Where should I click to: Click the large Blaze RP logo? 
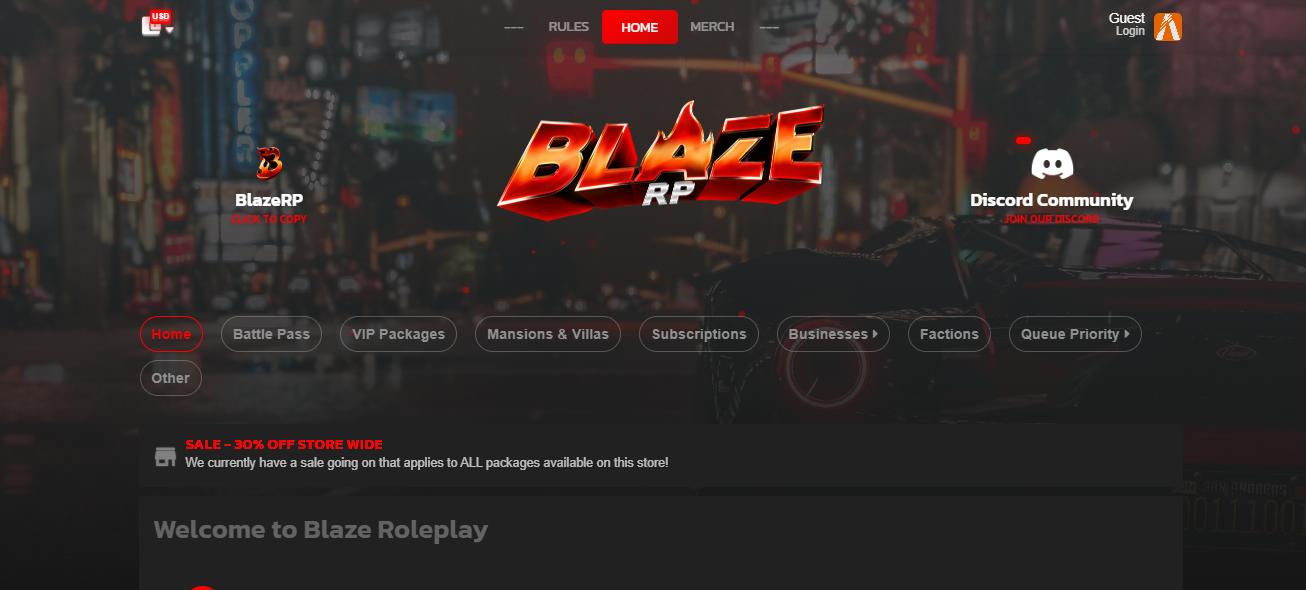pos(661,159)
